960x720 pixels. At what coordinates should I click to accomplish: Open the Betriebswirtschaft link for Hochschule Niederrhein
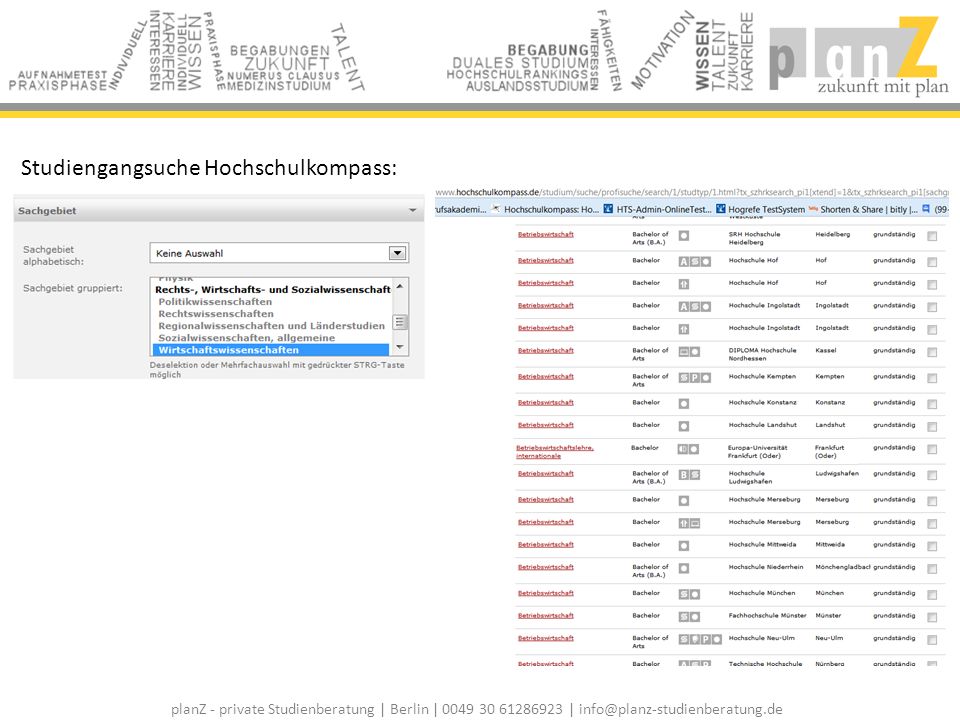(x=546, y=567)
